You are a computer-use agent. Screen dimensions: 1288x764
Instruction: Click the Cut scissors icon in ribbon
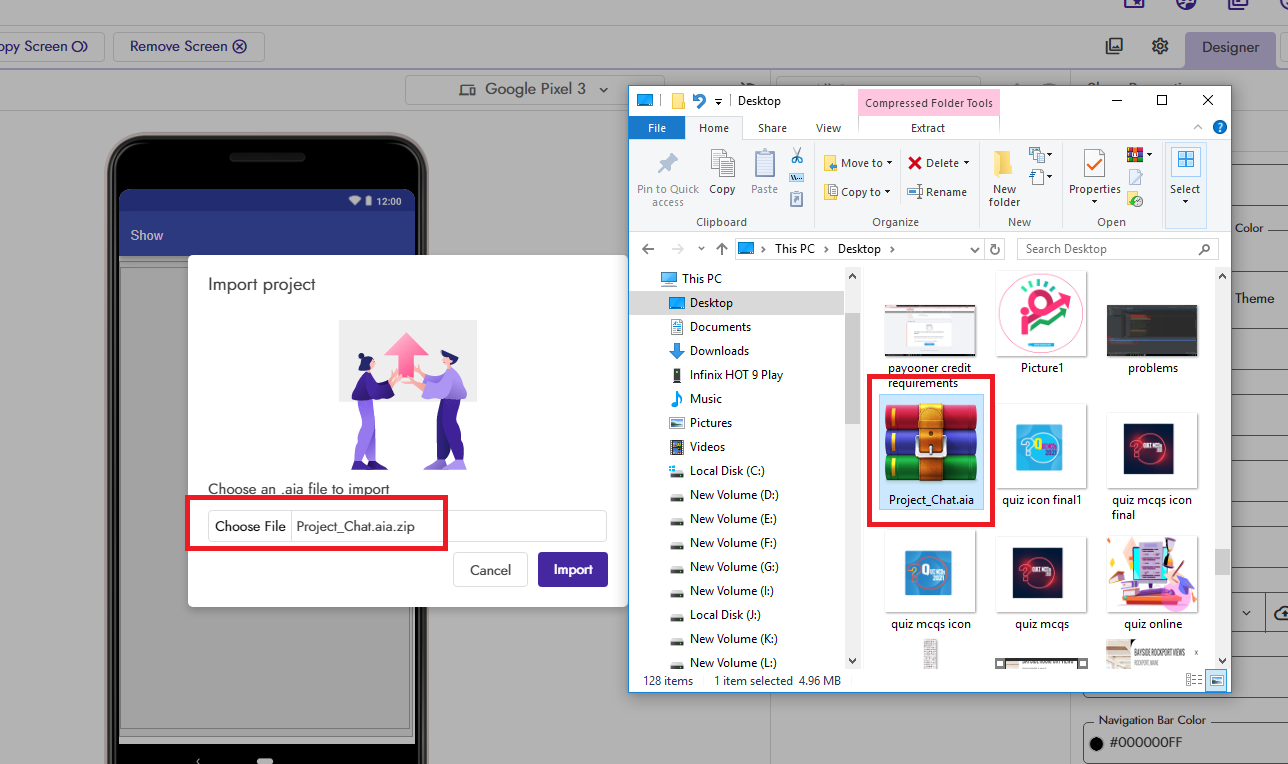[x=797, y=156]
